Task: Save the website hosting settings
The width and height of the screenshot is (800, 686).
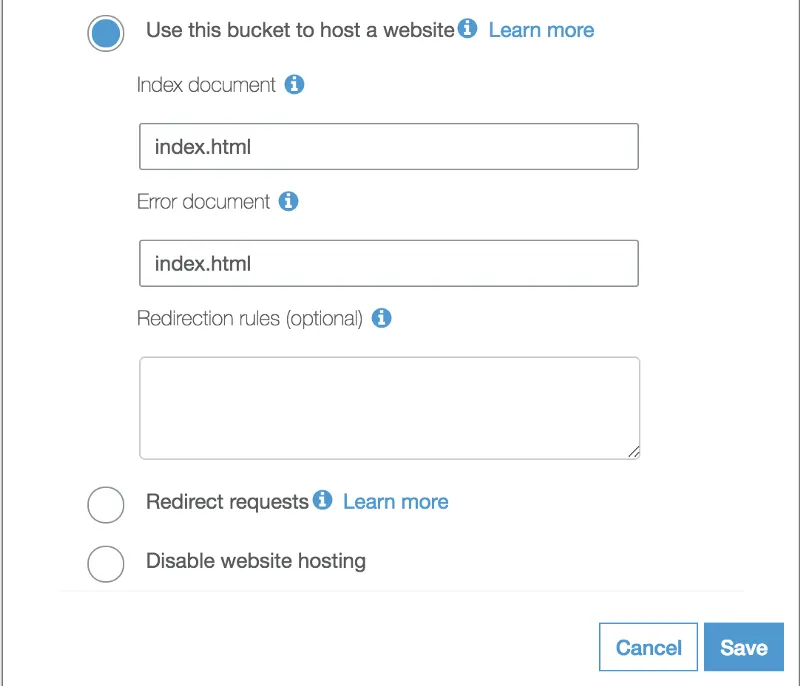Action: pos(744,647)
